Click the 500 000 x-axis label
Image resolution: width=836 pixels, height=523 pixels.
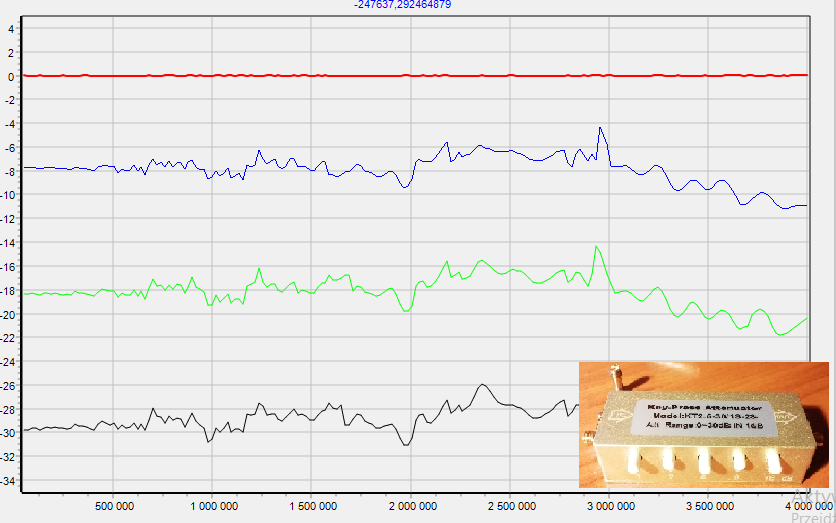point(114,506)
